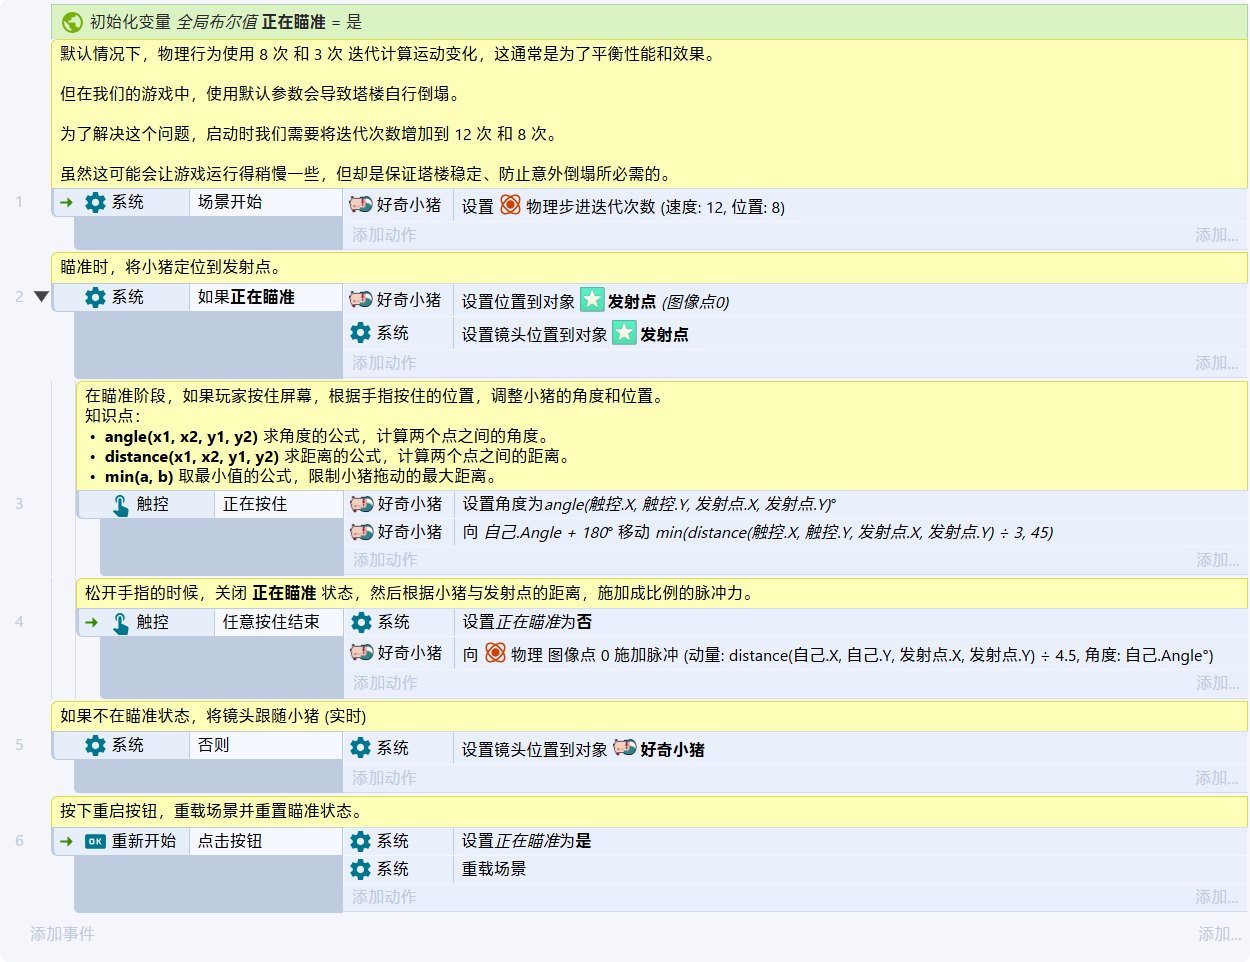
Task: Click 添加动作 below the 施加脉冲 action
Action: tap(385, 683)
